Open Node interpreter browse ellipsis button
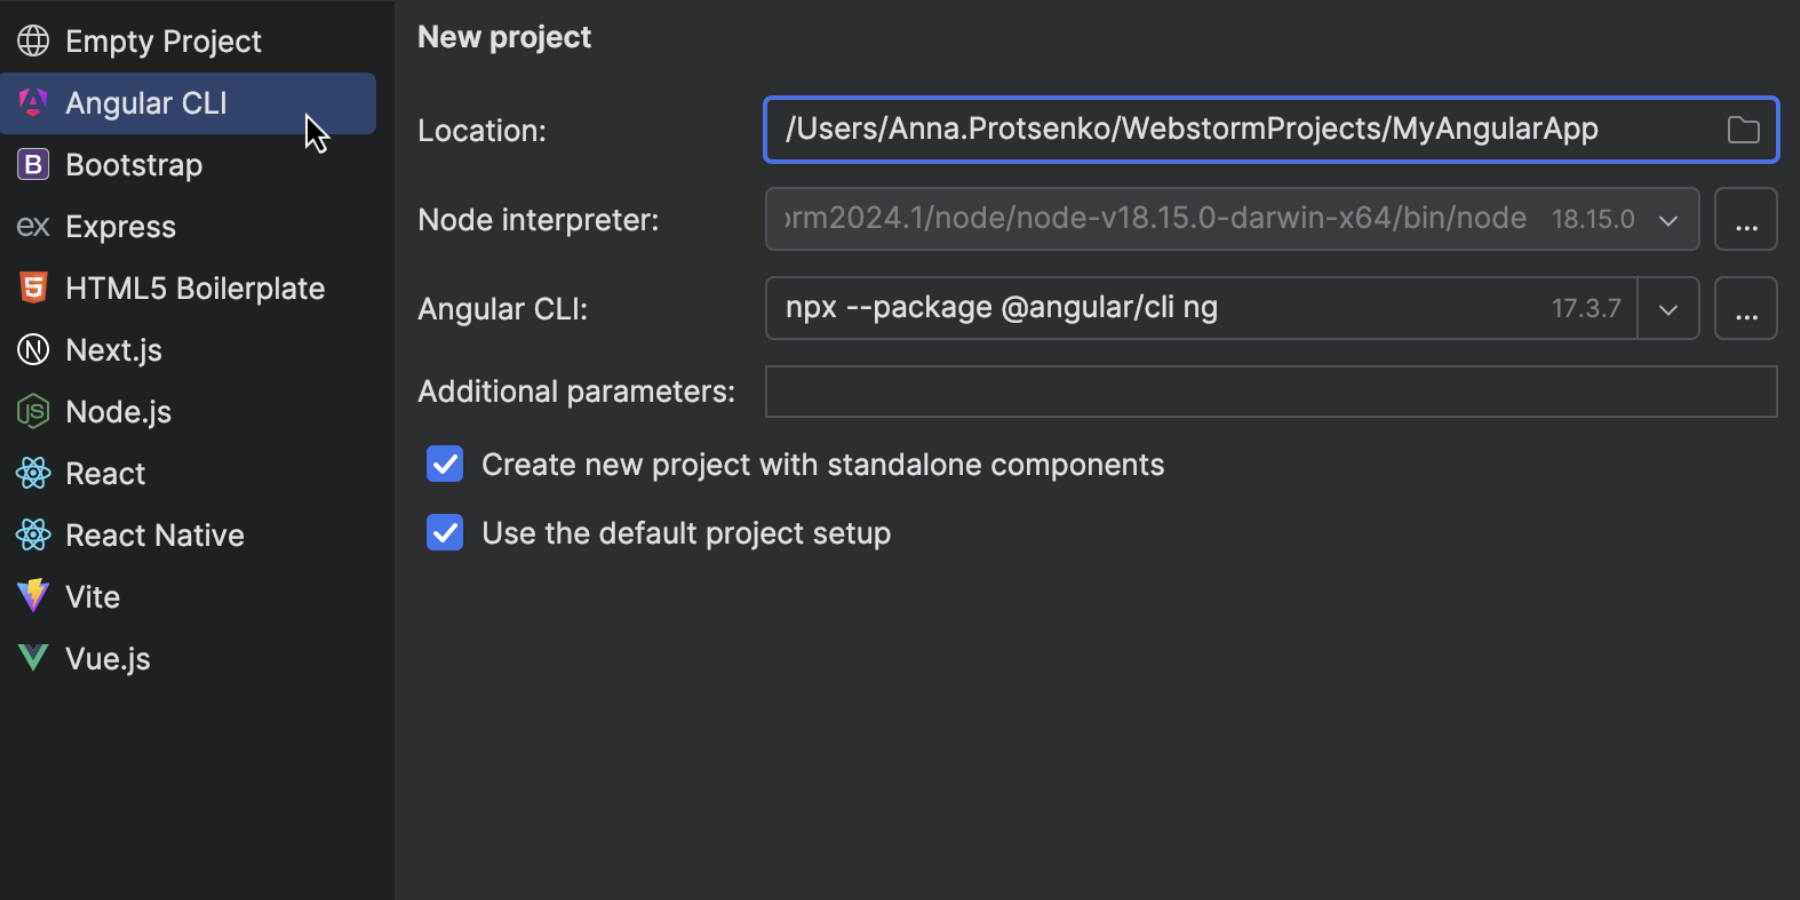This screenshot has width=1800, height=900. point(1746,219)
